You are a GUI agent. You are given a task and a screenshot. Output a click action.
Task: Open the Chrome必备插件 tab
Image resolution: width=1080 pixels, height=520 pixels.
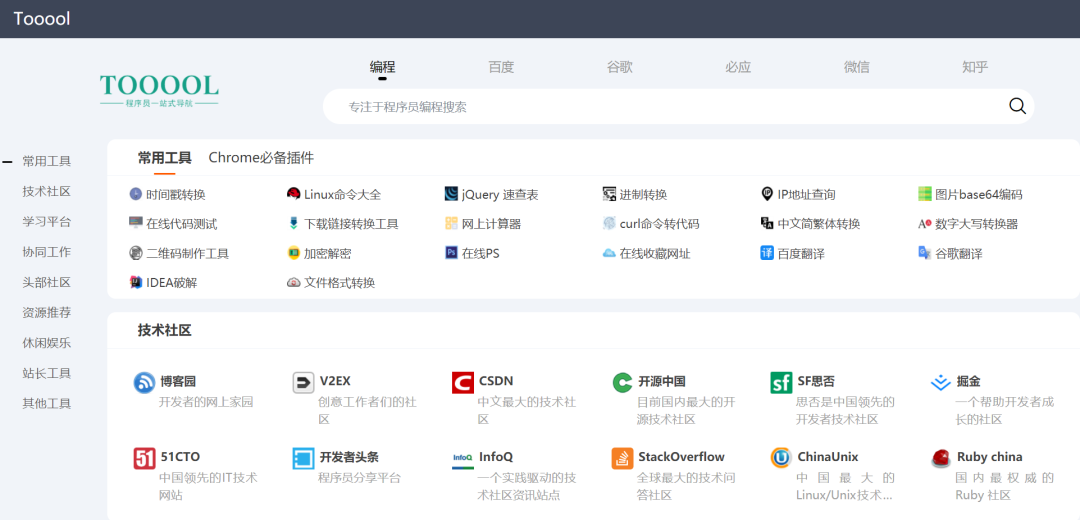point(261,158)
